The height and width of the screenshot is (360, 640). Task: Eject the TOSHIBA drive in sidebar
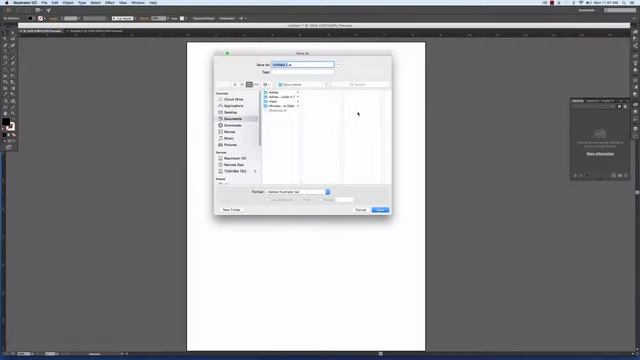click(x=256, y=171)
